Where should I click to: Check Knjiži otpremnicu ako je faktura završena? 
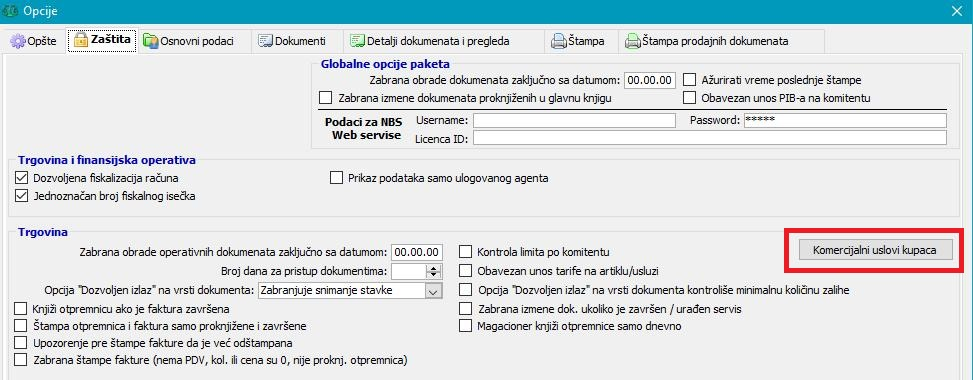point(21,308)
